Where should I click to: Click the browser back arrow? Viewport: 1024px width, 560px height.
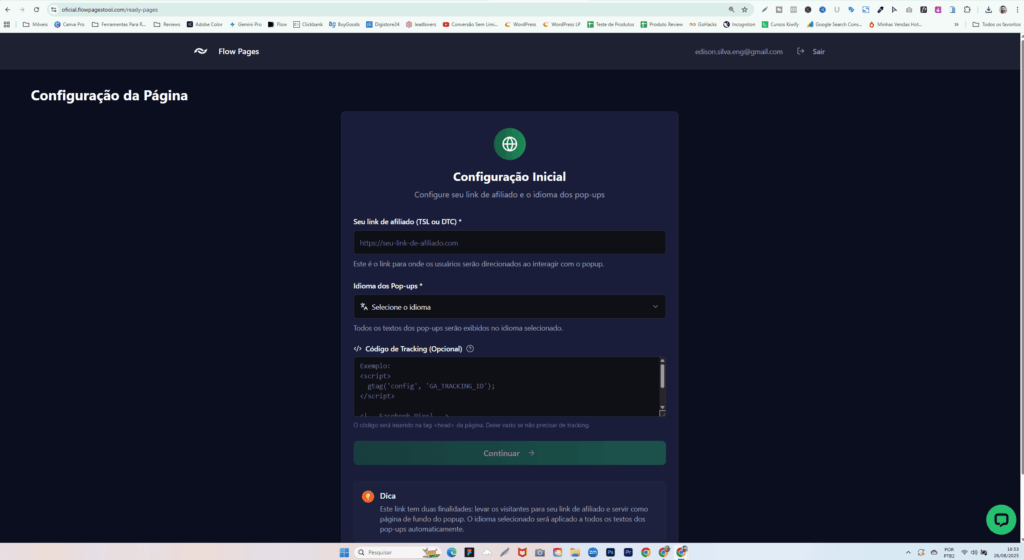7,10
